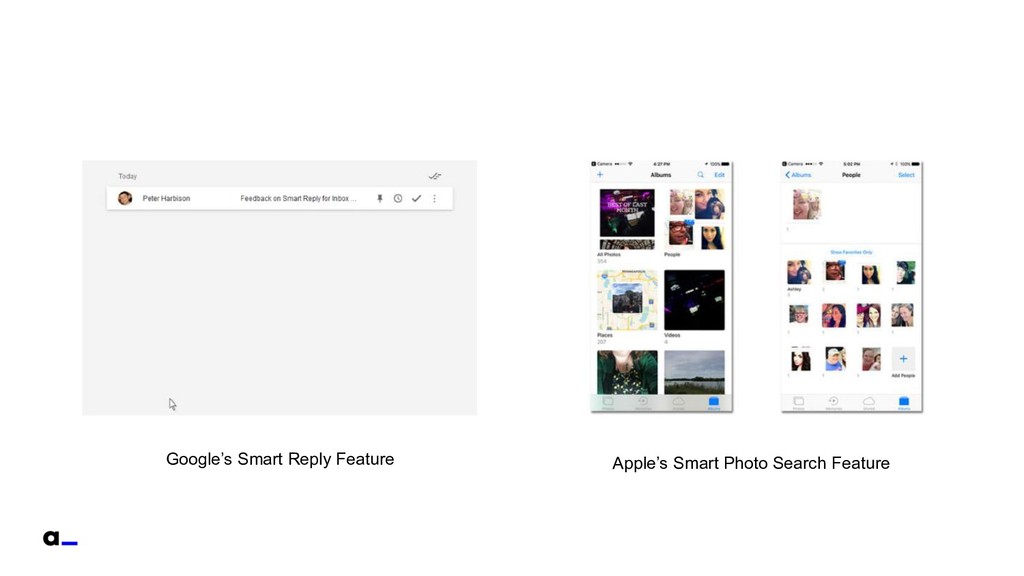1024x576 pixels.
Task: Tap the 'All Photos' album label
Action: [x=609, y=255]
